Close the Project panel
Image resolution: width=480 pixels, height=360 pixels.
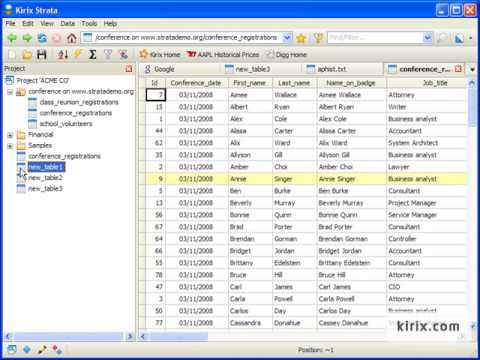(129, 69)
